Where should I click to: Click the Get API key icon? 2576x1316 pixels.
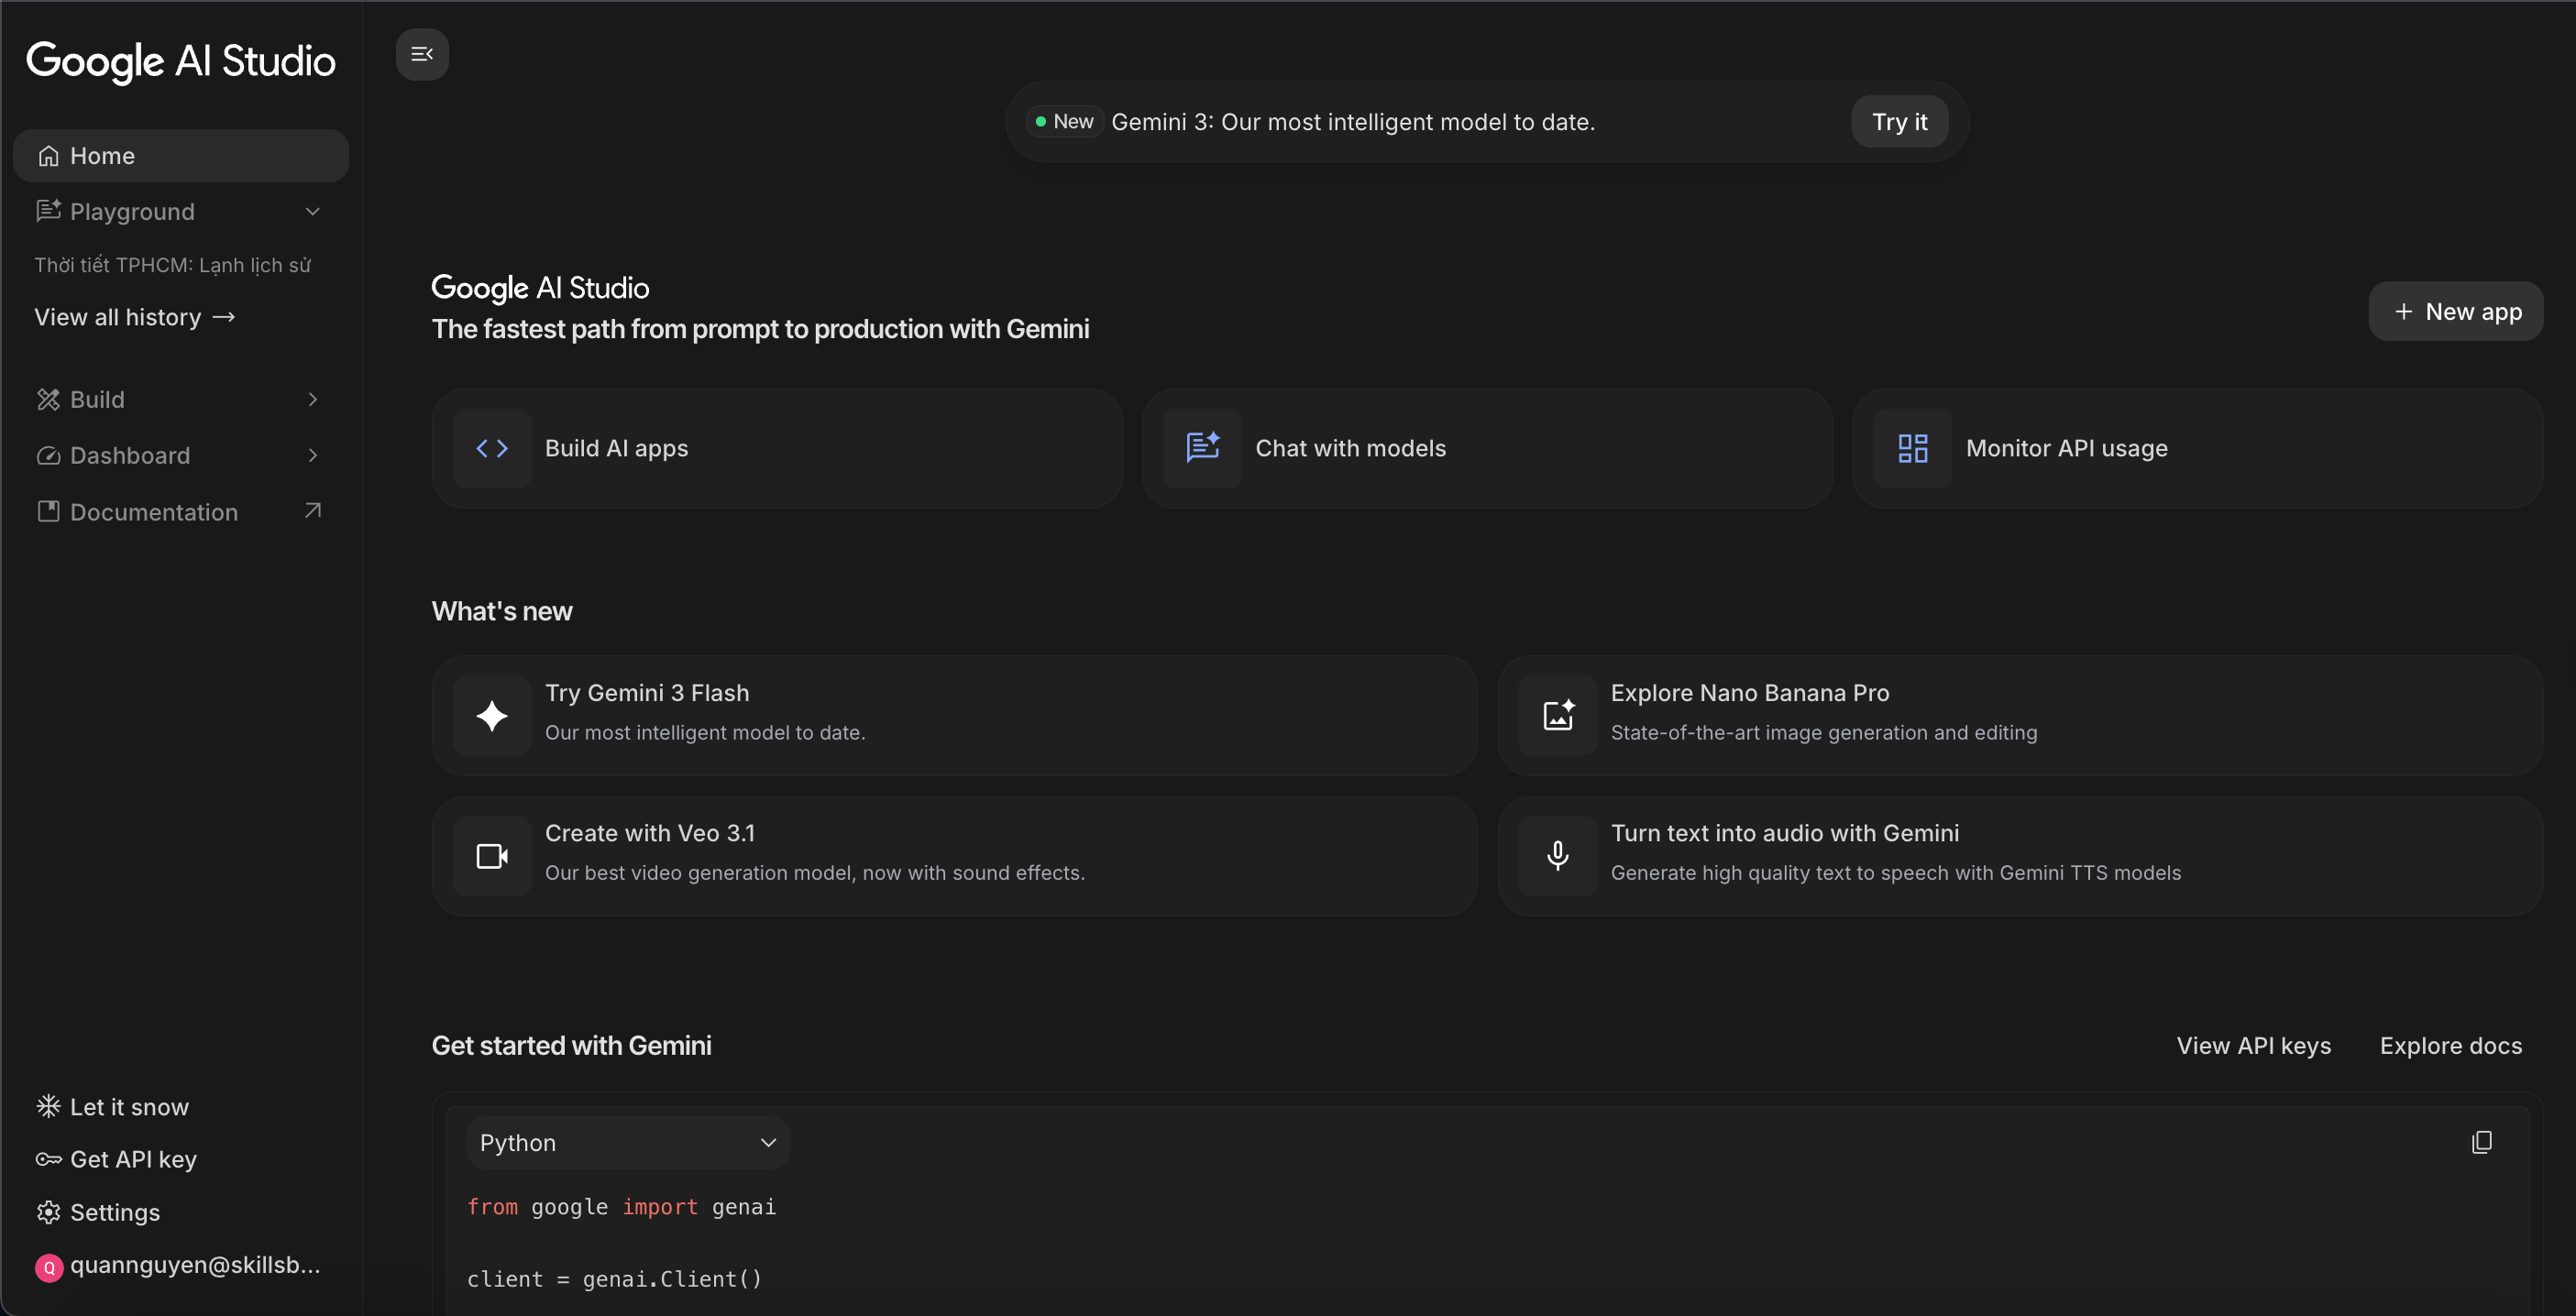point(48,1159)
